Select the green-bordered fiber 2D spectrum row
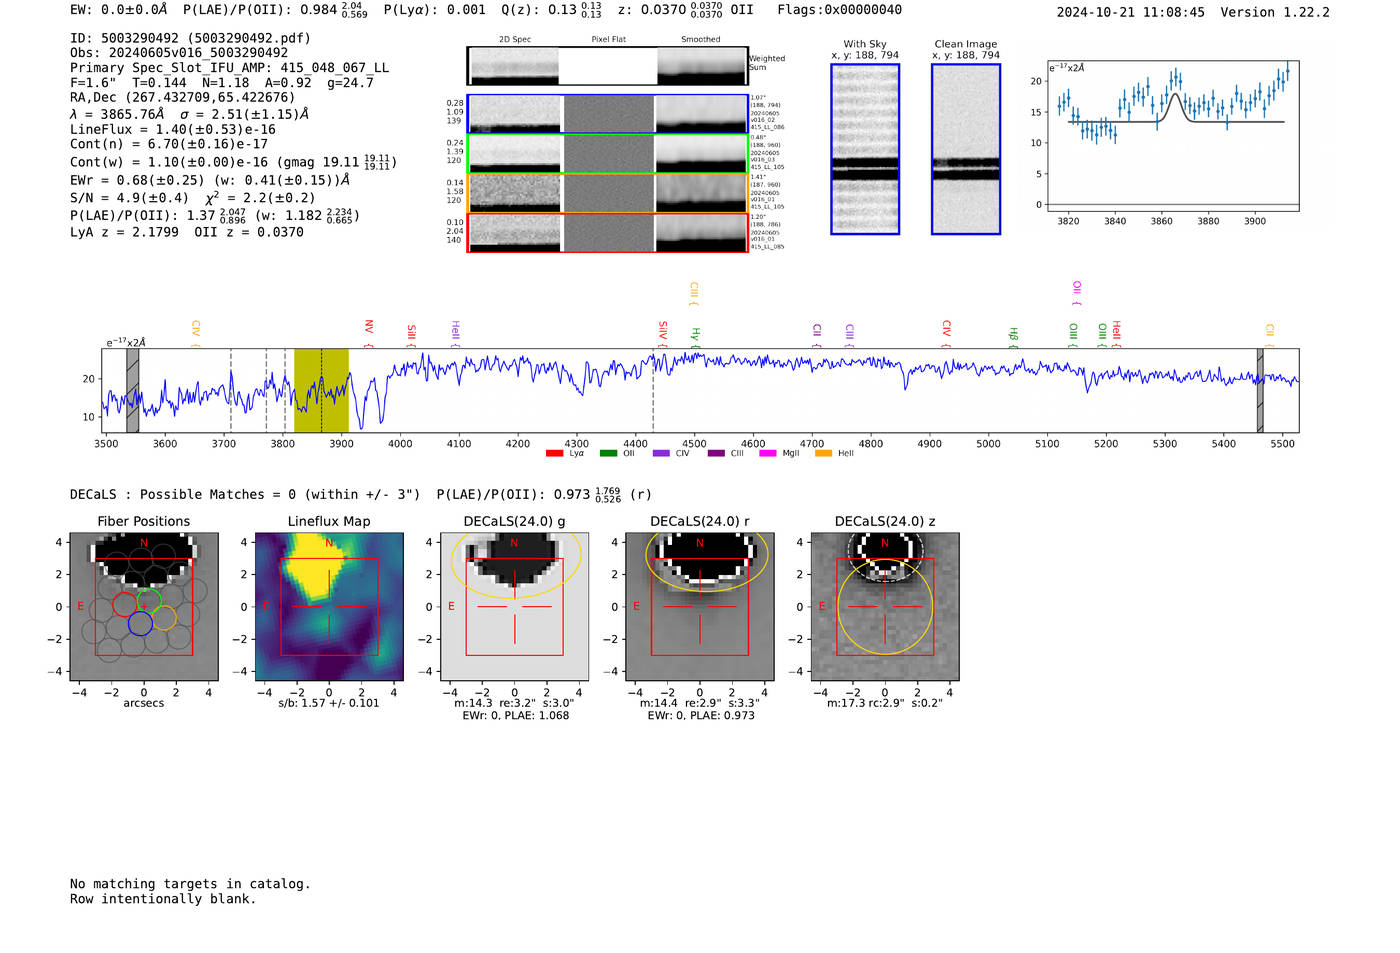Image resolution: width=1400 pixels, height=953 pixels. [607, 154]
